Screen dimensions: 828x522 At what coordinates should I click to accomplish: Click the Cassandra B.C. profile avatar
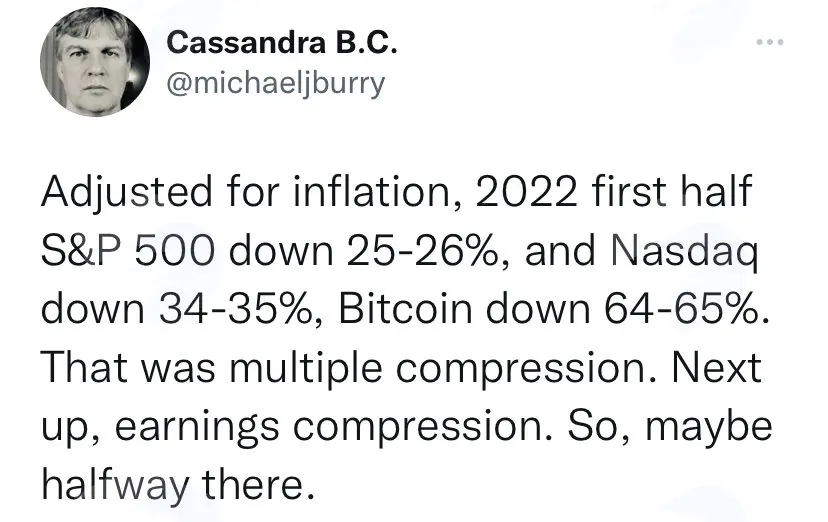coord(95,62)
